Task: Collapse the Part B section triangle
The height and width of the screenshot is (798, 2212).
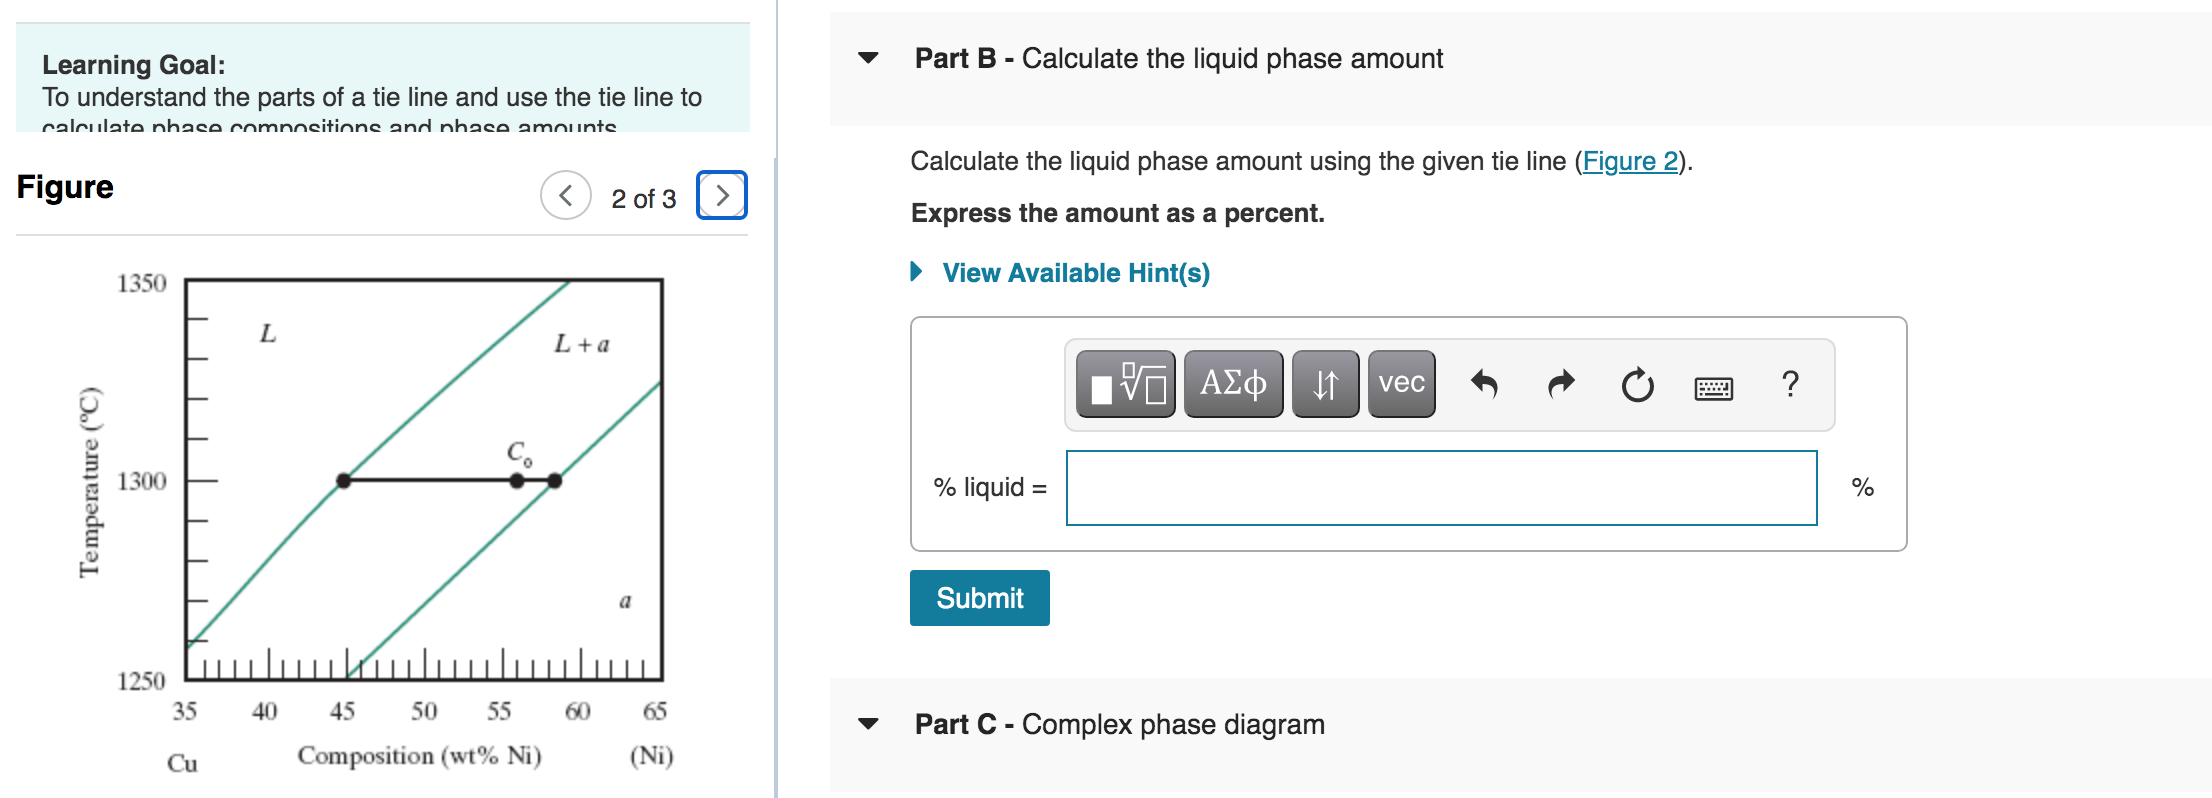Action: tap(868, 59)
